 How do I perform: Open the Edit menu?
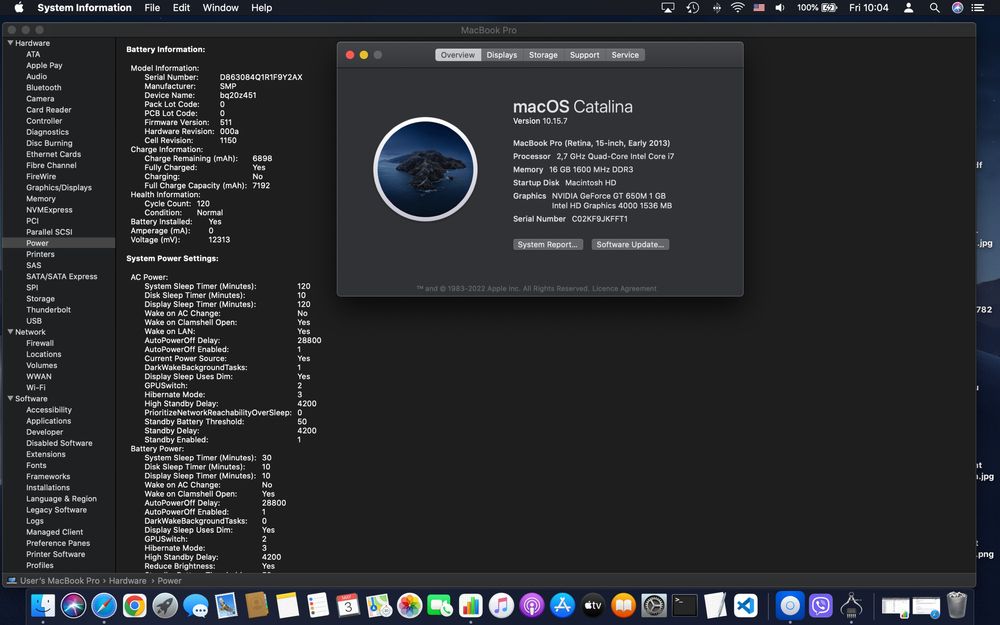(181, 8)
